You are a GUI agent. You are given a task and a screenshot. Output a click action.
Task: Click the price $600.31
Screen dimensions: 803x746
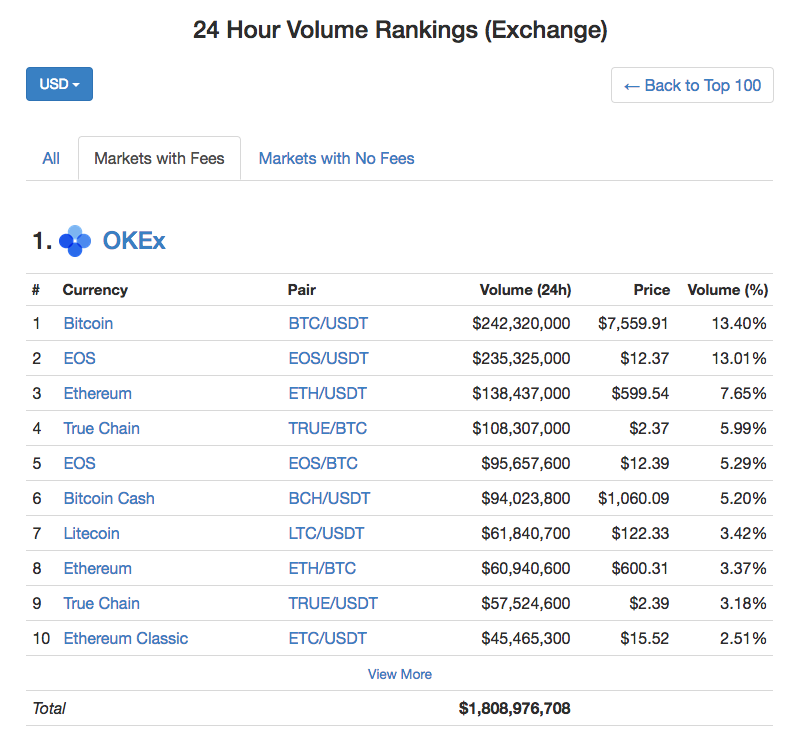(640, 568)
